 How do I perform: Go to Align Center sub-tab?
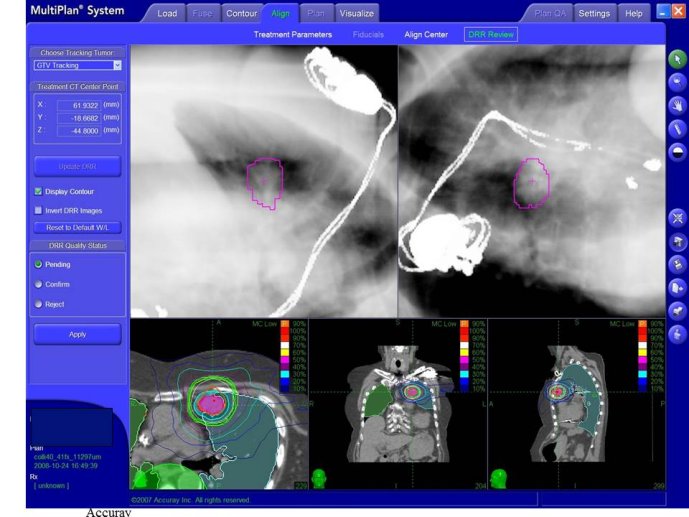point(426,35)
